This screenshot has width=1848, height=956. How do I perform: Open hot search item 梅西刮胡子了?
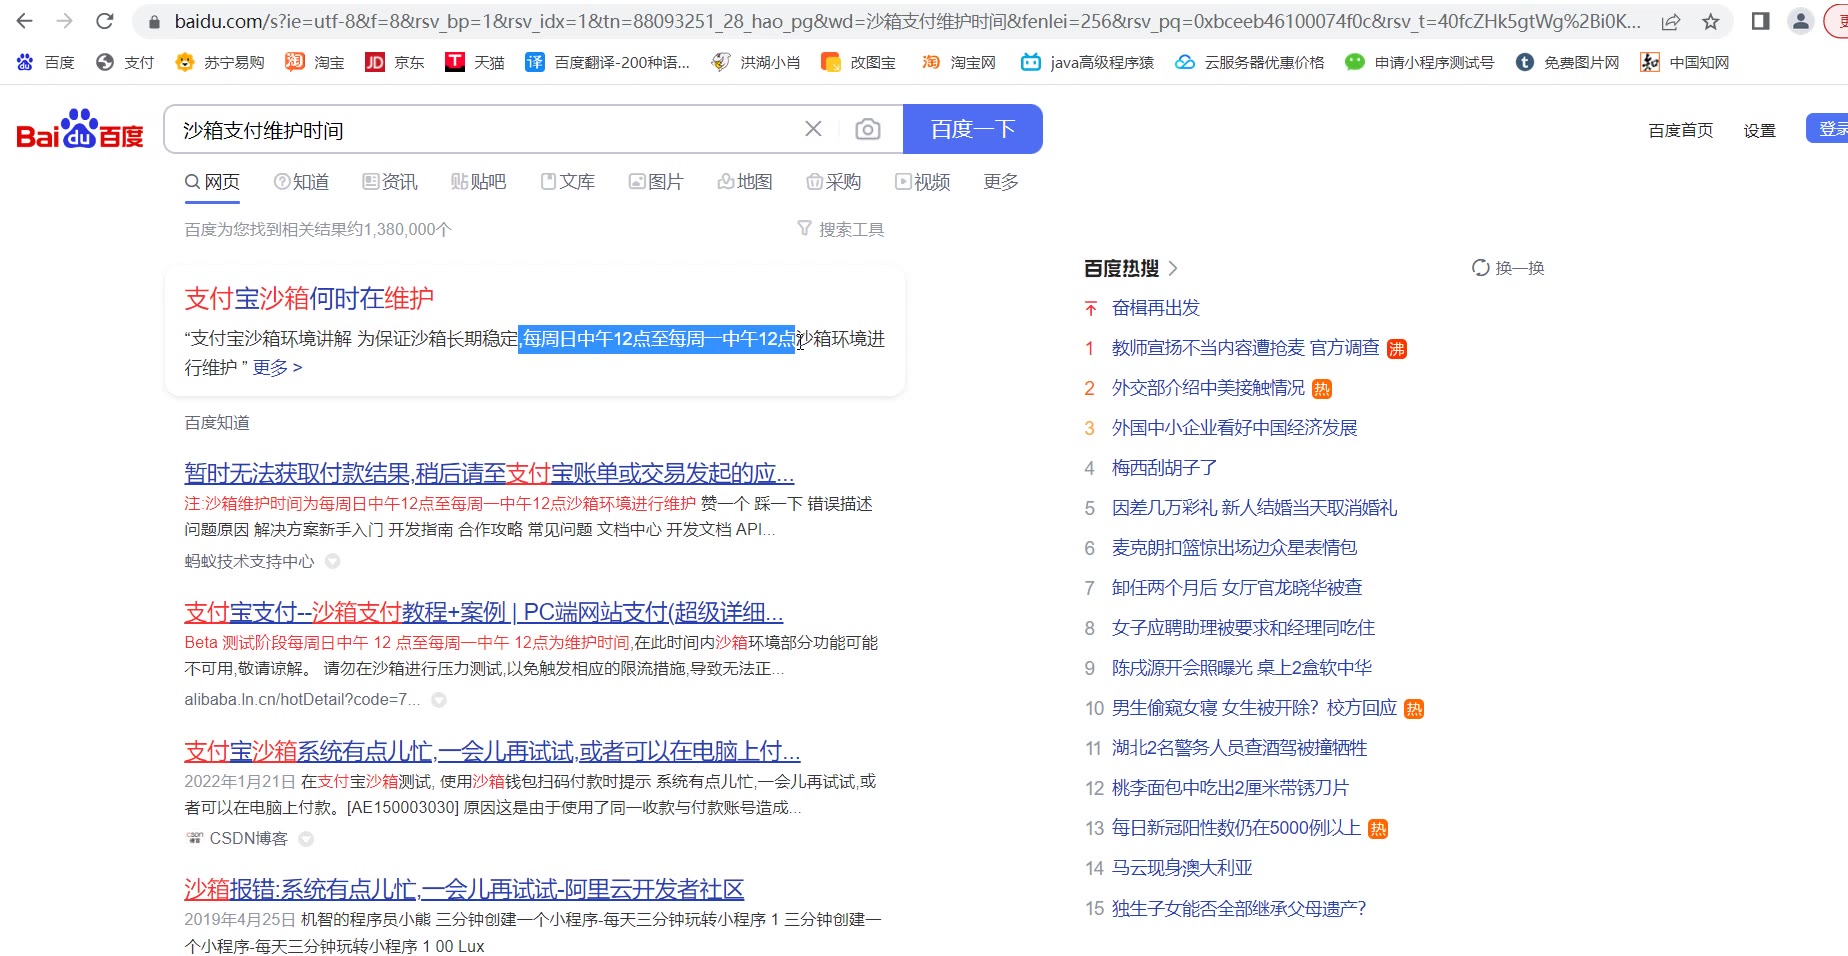pyautogui.click(x=1164, y=468)
